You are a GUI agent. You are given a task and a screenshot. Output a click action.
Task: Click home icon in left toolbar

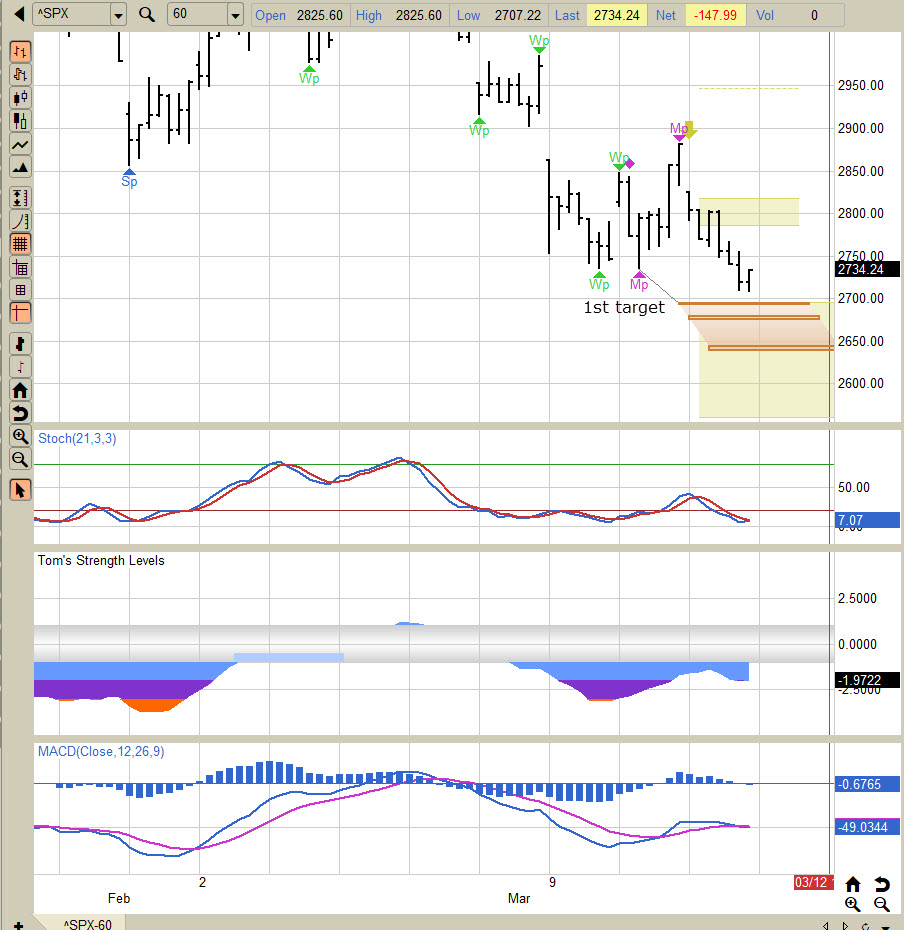click(x=20, y=390)
